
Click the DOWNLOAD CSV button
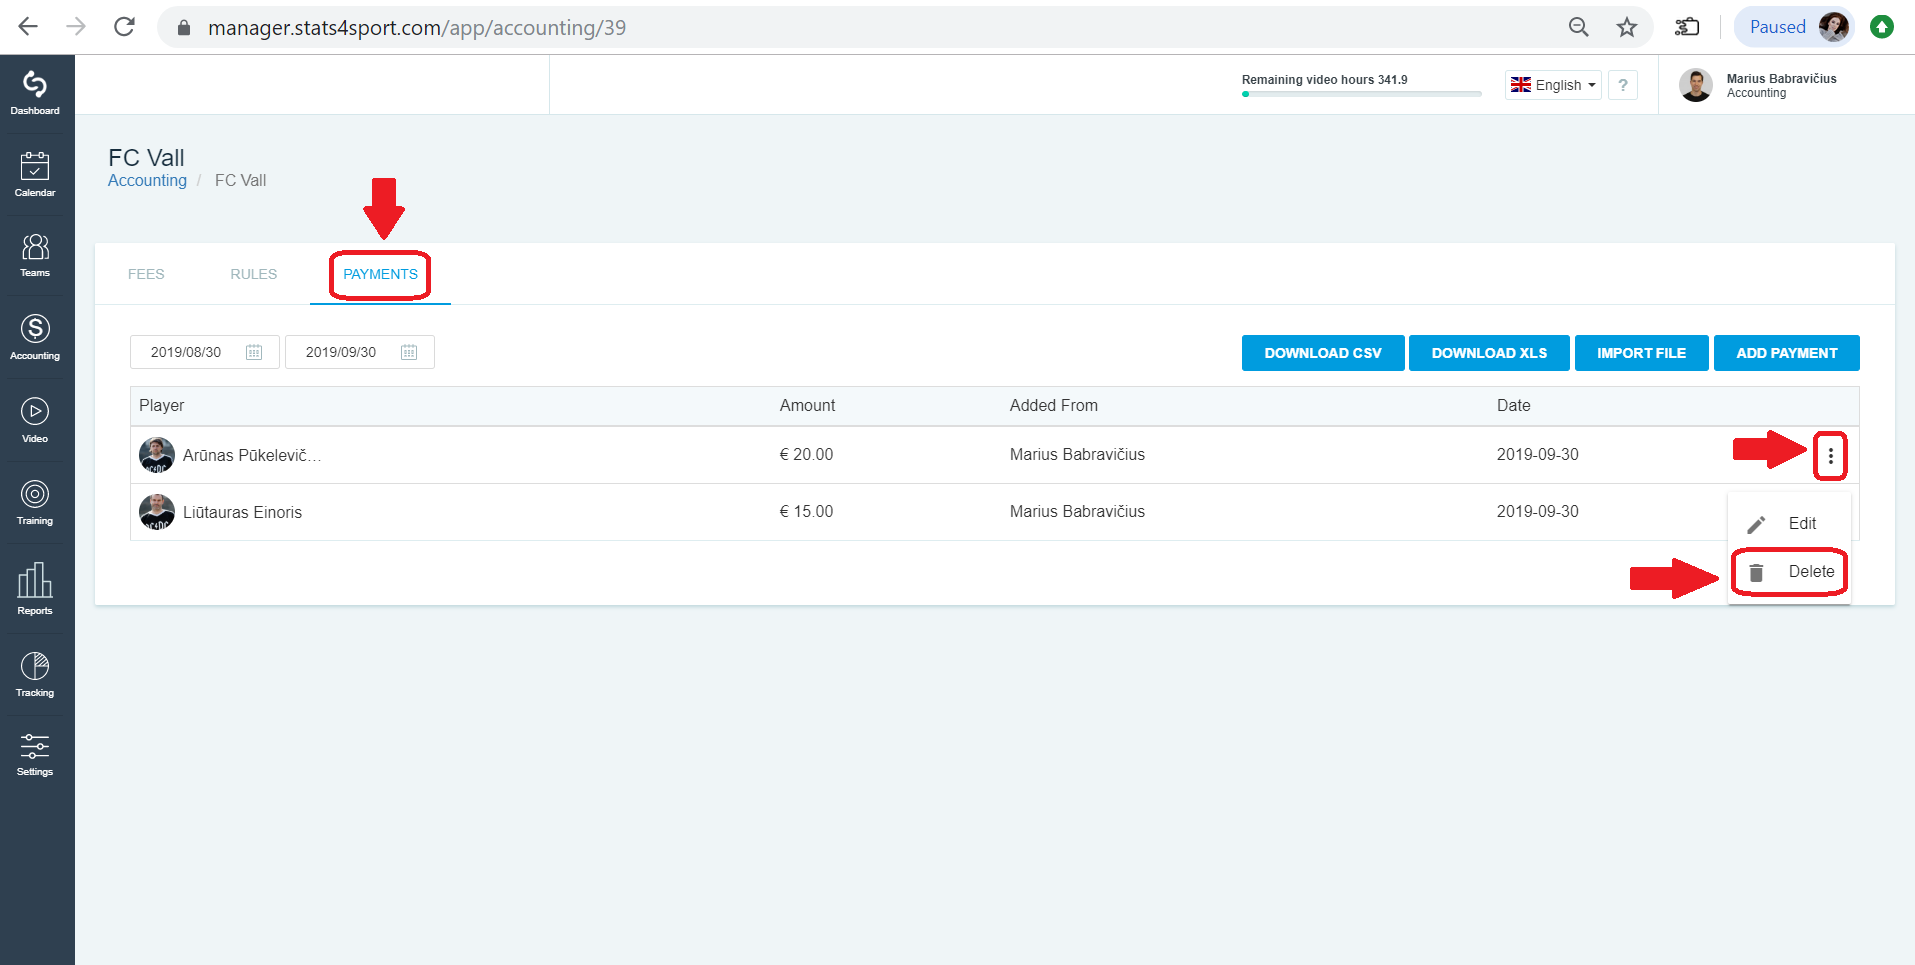[x=1323, y=353]
